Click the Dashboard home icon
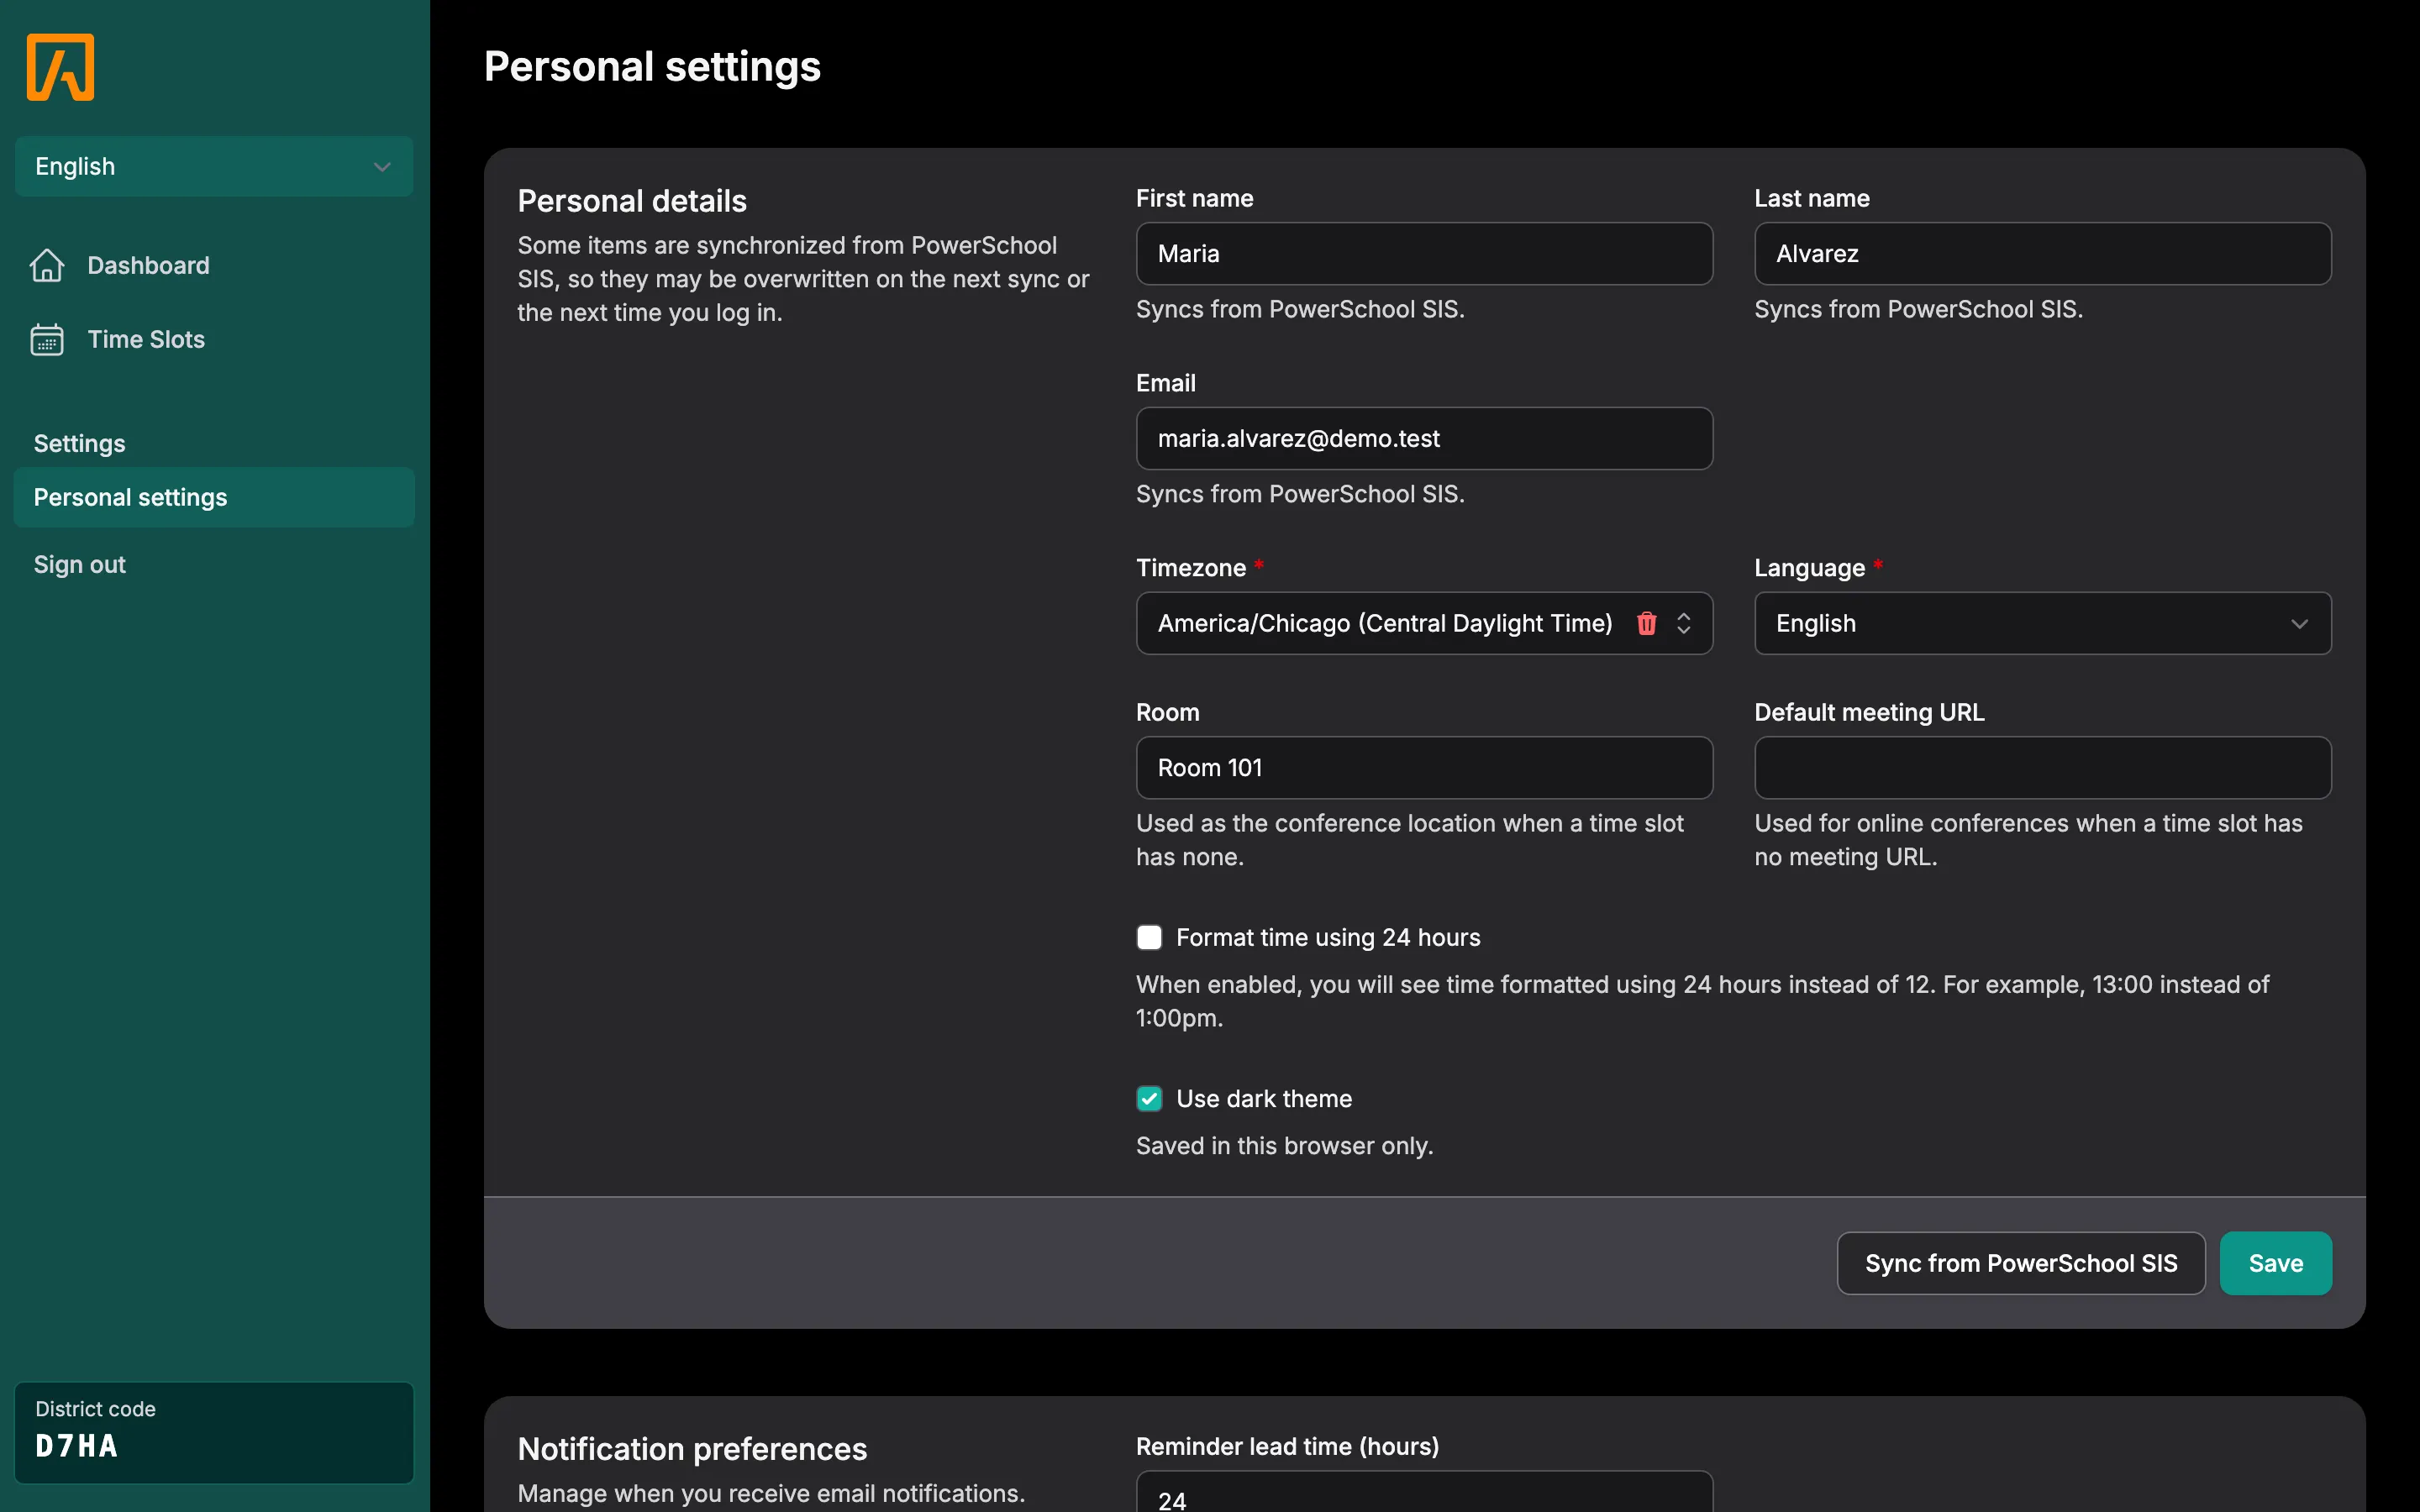 coord(47,265)
